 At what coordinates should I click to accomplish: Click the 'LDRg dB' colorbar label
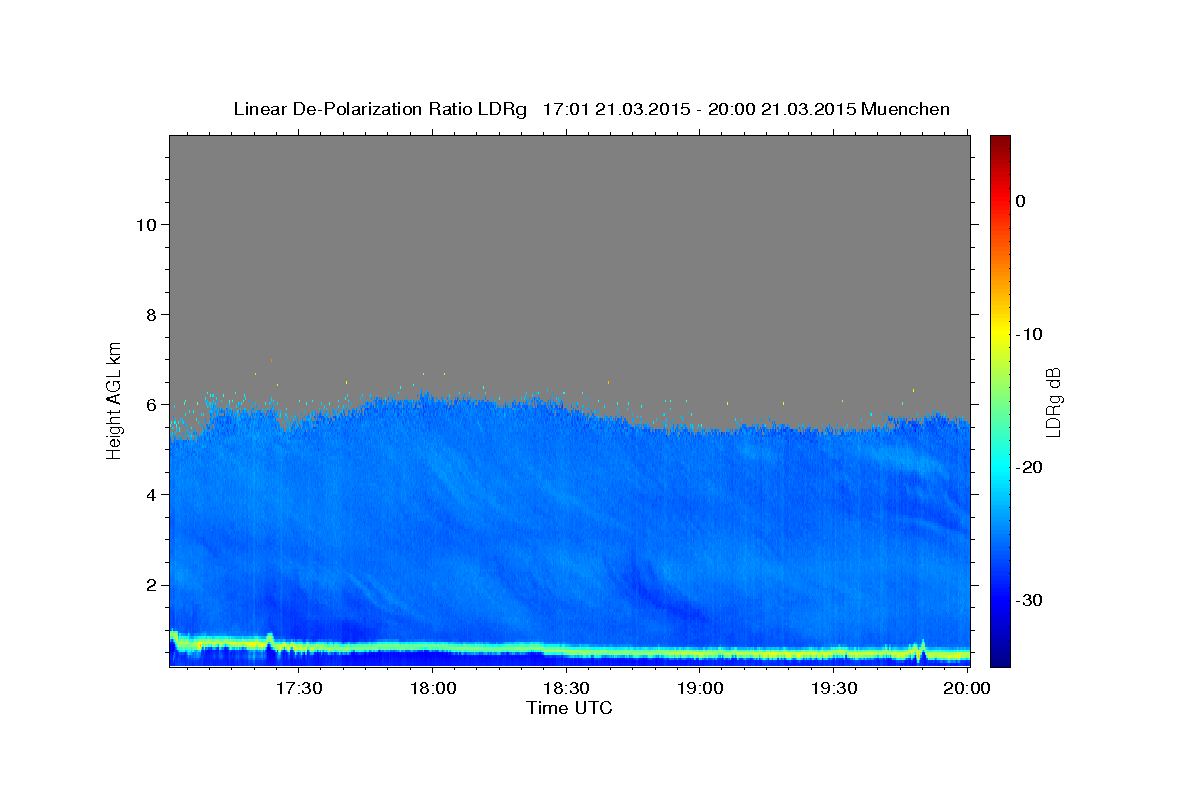point(1053,401)
